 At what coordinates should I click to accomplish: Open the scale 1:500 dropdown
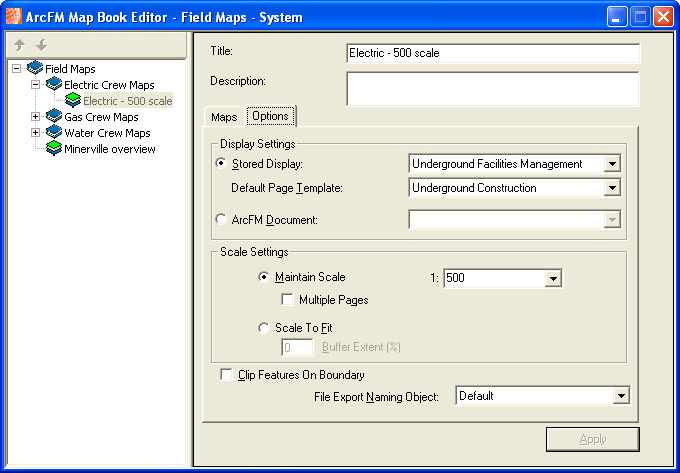coord(553,278)
